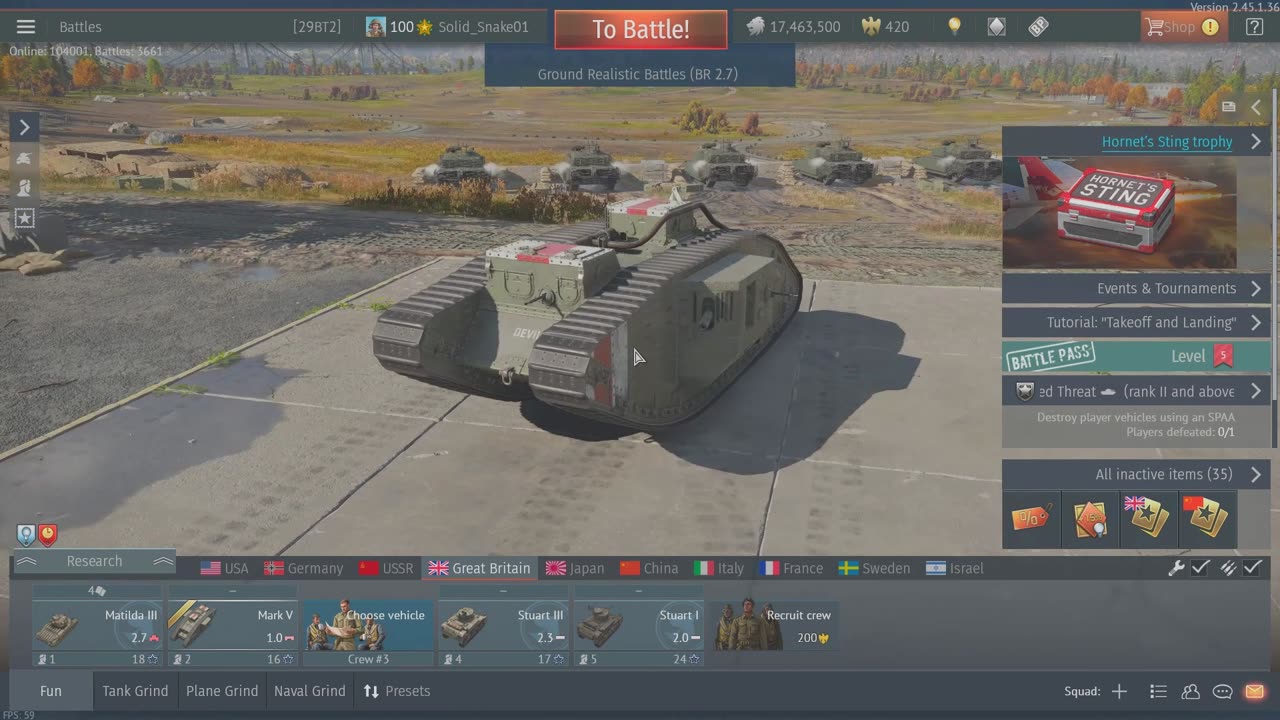The height and width of the screenshot is (720, 1280).
Task: Select the Plane Grind preset tab
Action: [x=222, y=691]
